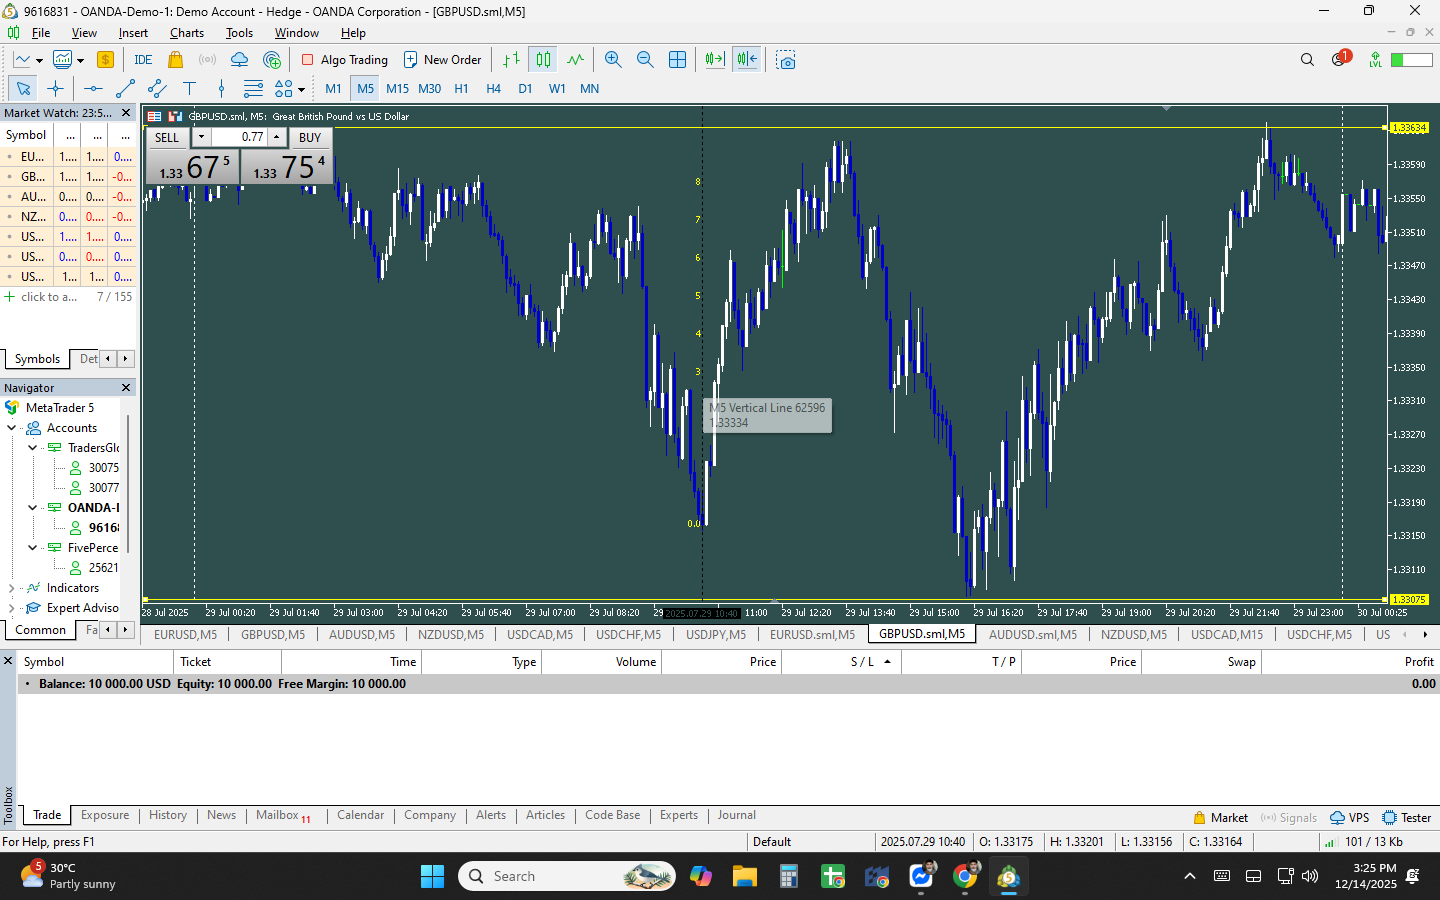The image size is (1440, 900).
Task: Open the shopping bag Market icon
Action: click(x=176, y=60)
